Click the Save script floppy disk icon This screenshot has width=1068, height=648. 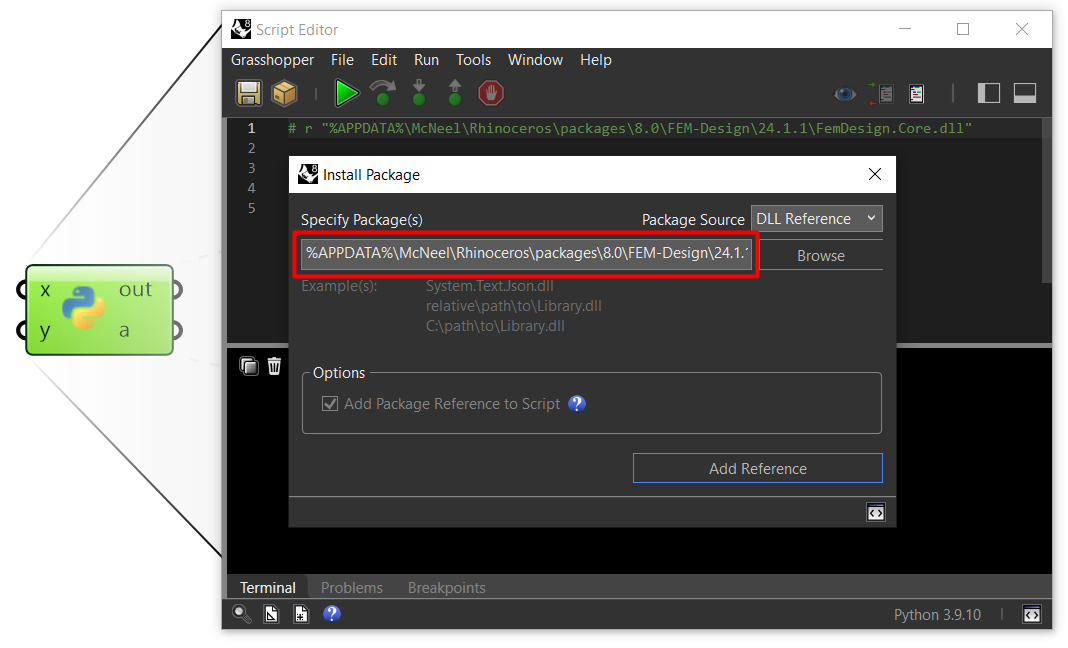pyautogui.click(x=249, y=93)
